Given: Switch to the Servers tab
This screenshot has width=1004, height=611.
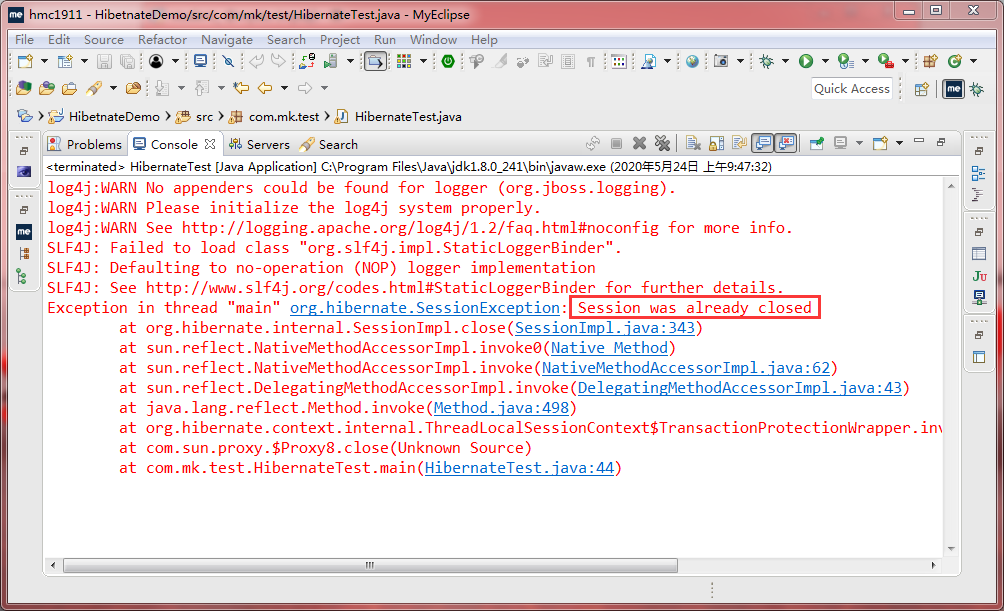Looking at the screenshot, I should (x=259, y=144).
